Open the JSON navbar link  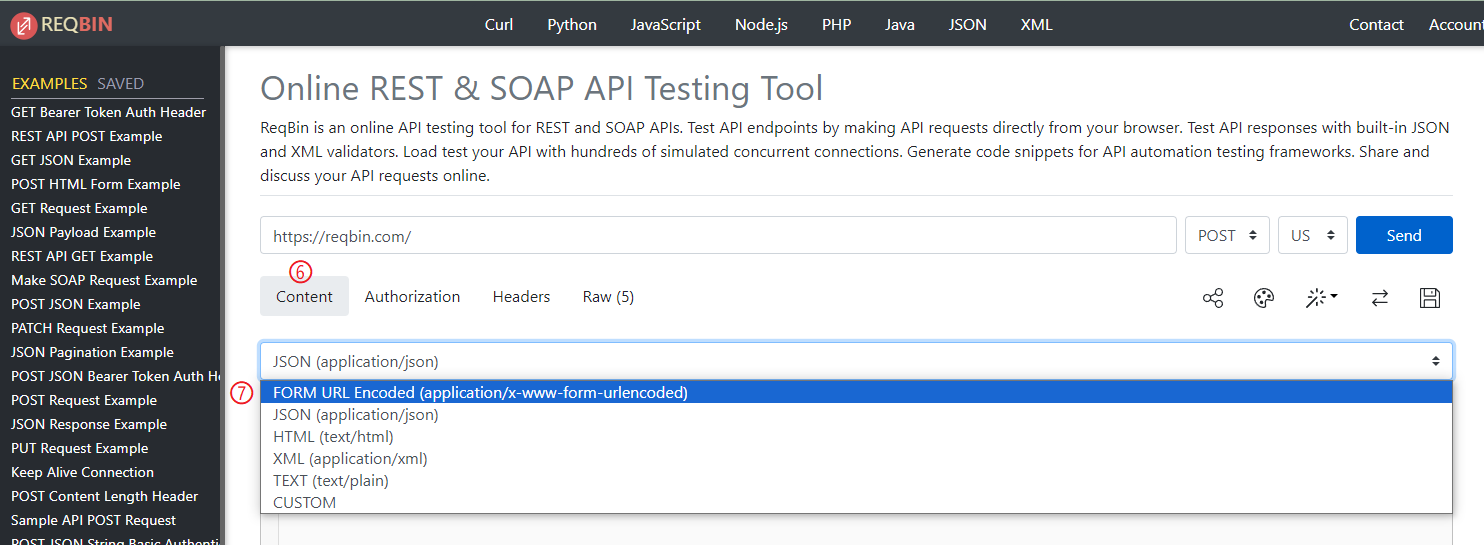pyautogui.click(x=968, y=25)
